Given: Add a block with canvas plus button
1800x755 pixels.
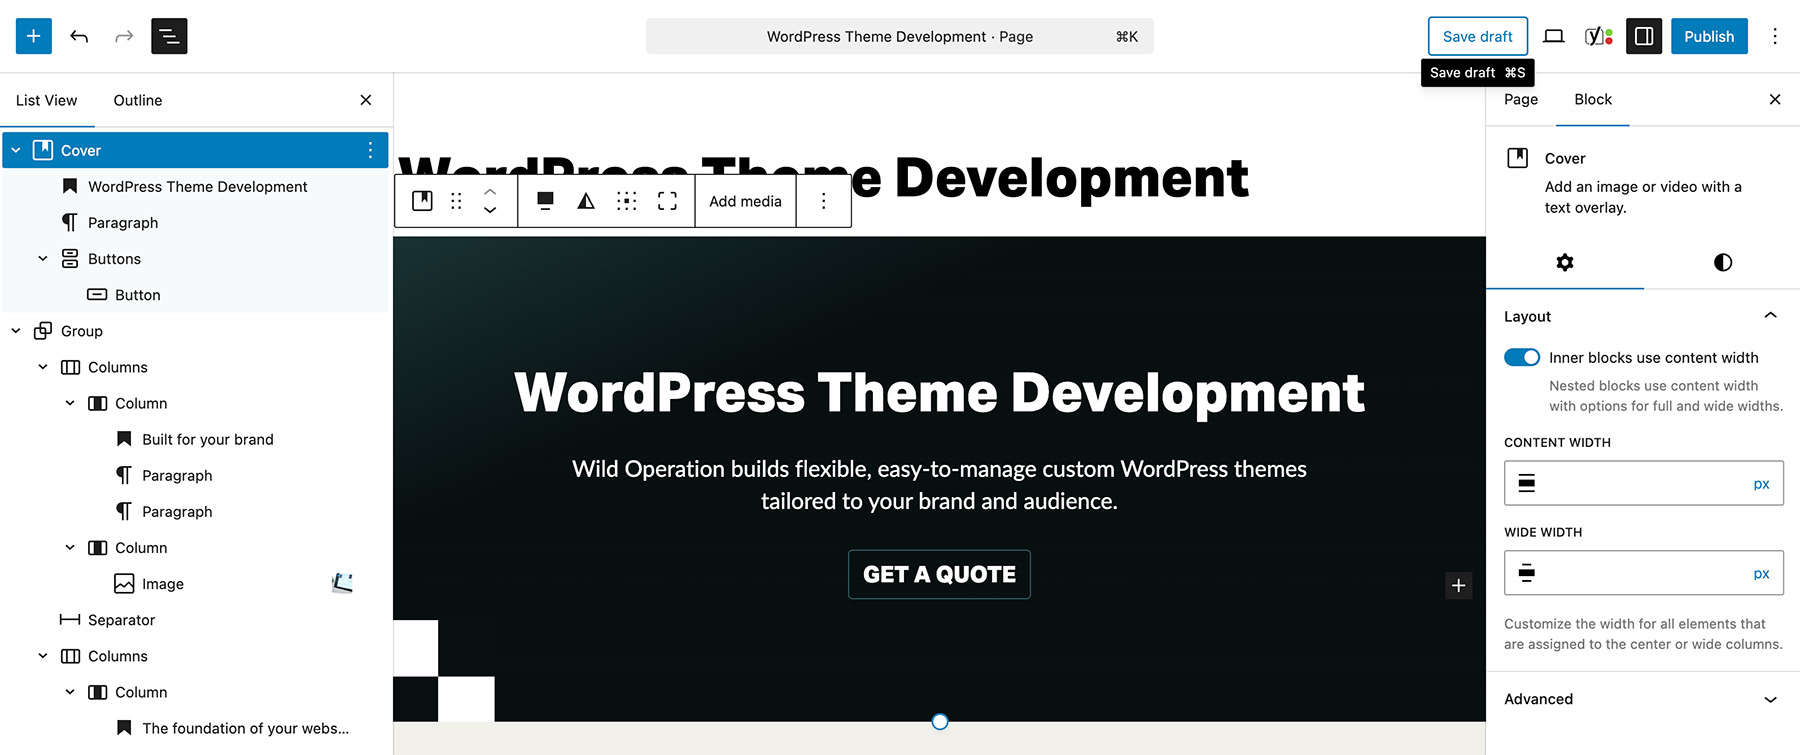Looking at the screenshot, I should click(1459, 586).
